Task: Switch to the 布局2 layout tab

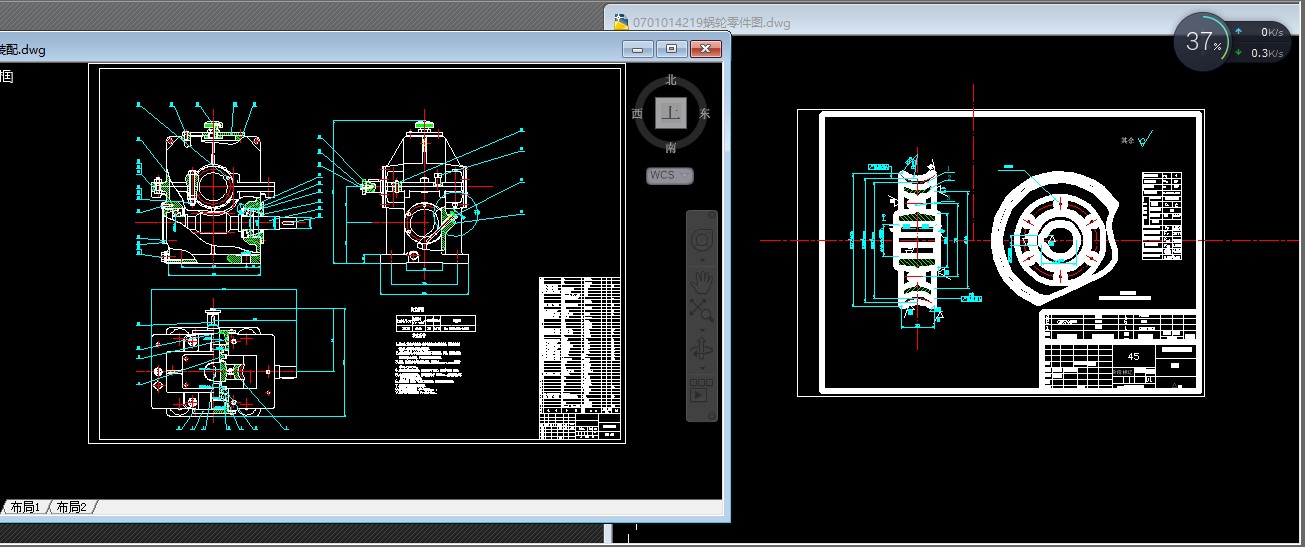Action: (x=71, y=508)
